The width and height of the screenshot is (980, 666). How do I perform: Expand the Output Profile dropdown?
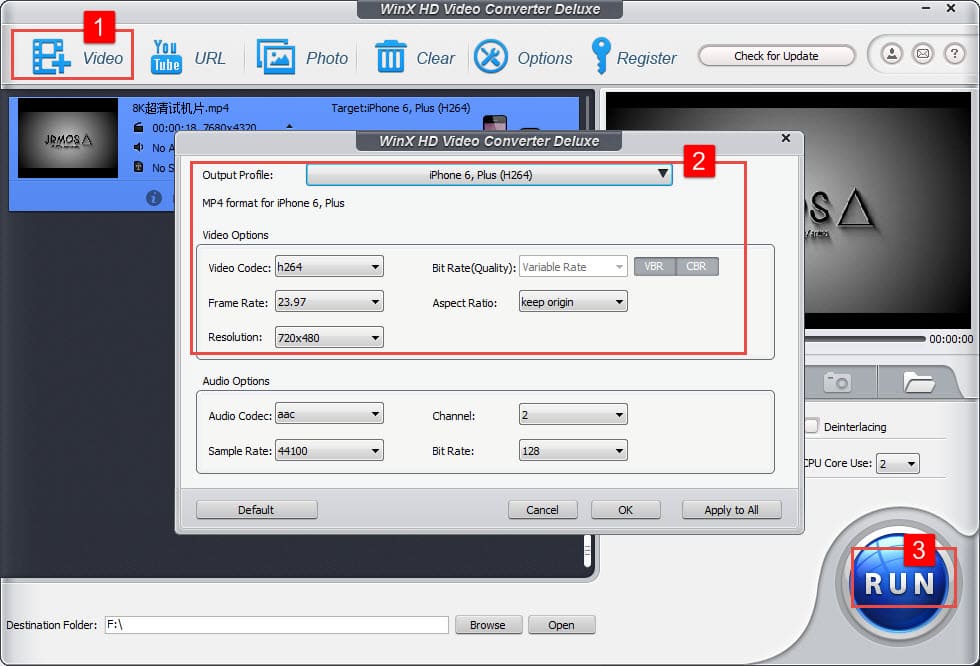(489, 175)
